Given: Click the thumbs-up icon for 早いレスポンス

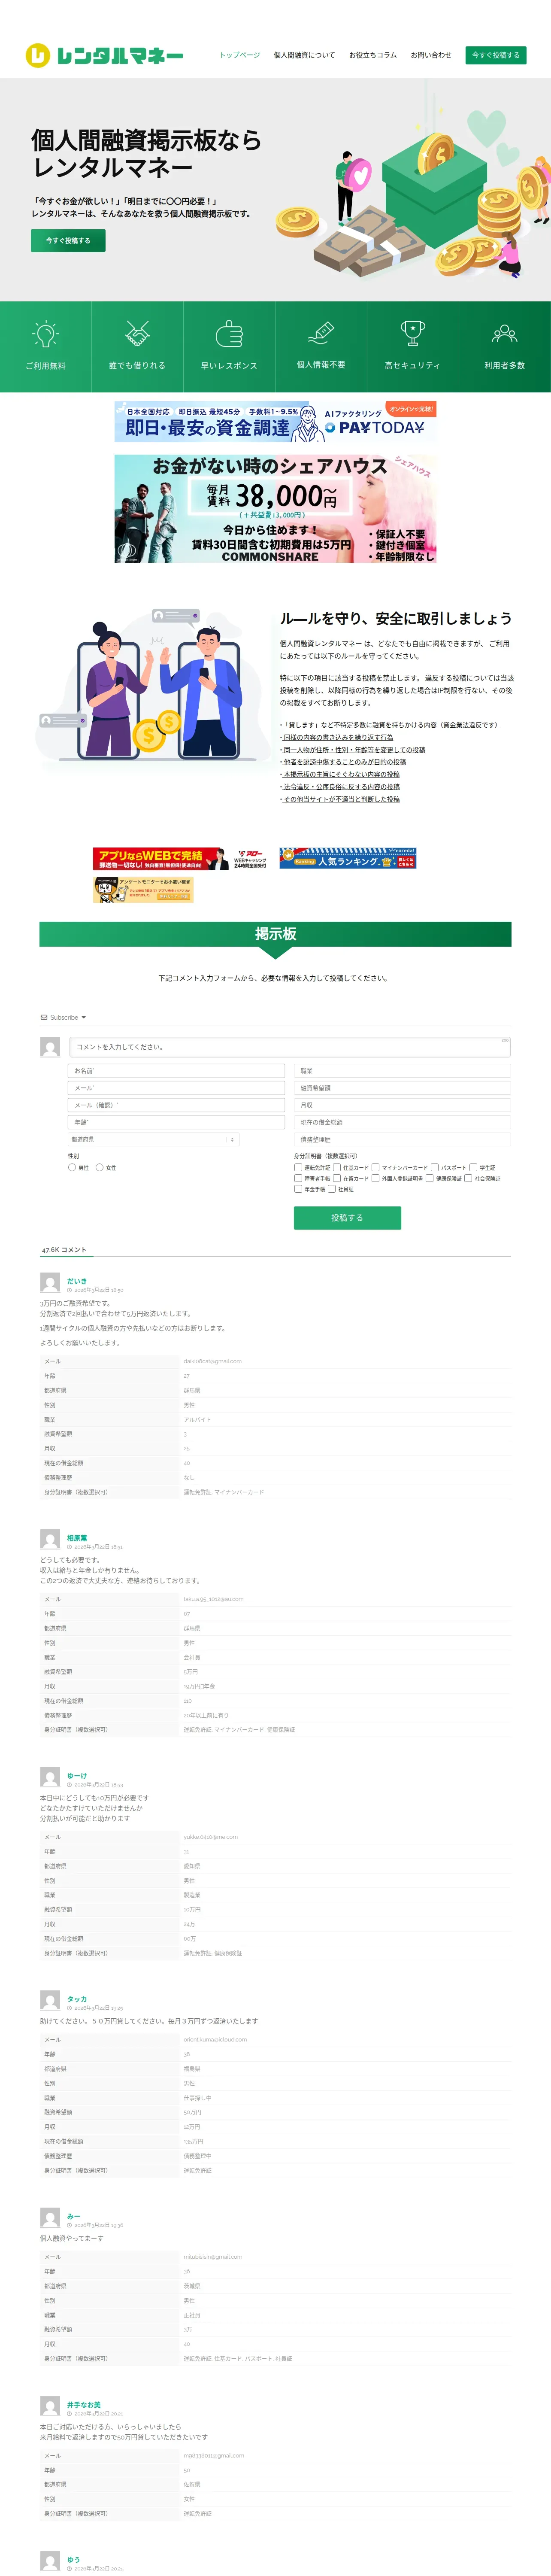Looking at the screenshot, I should pos(229,333).
